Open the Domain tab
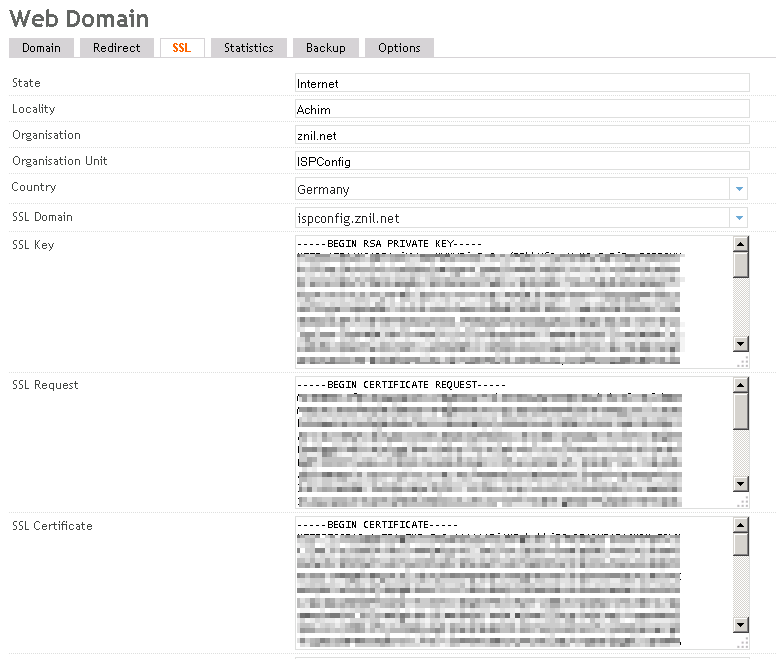Image resolution: width=776 pixels, height=659 pixels. point(41,48)
